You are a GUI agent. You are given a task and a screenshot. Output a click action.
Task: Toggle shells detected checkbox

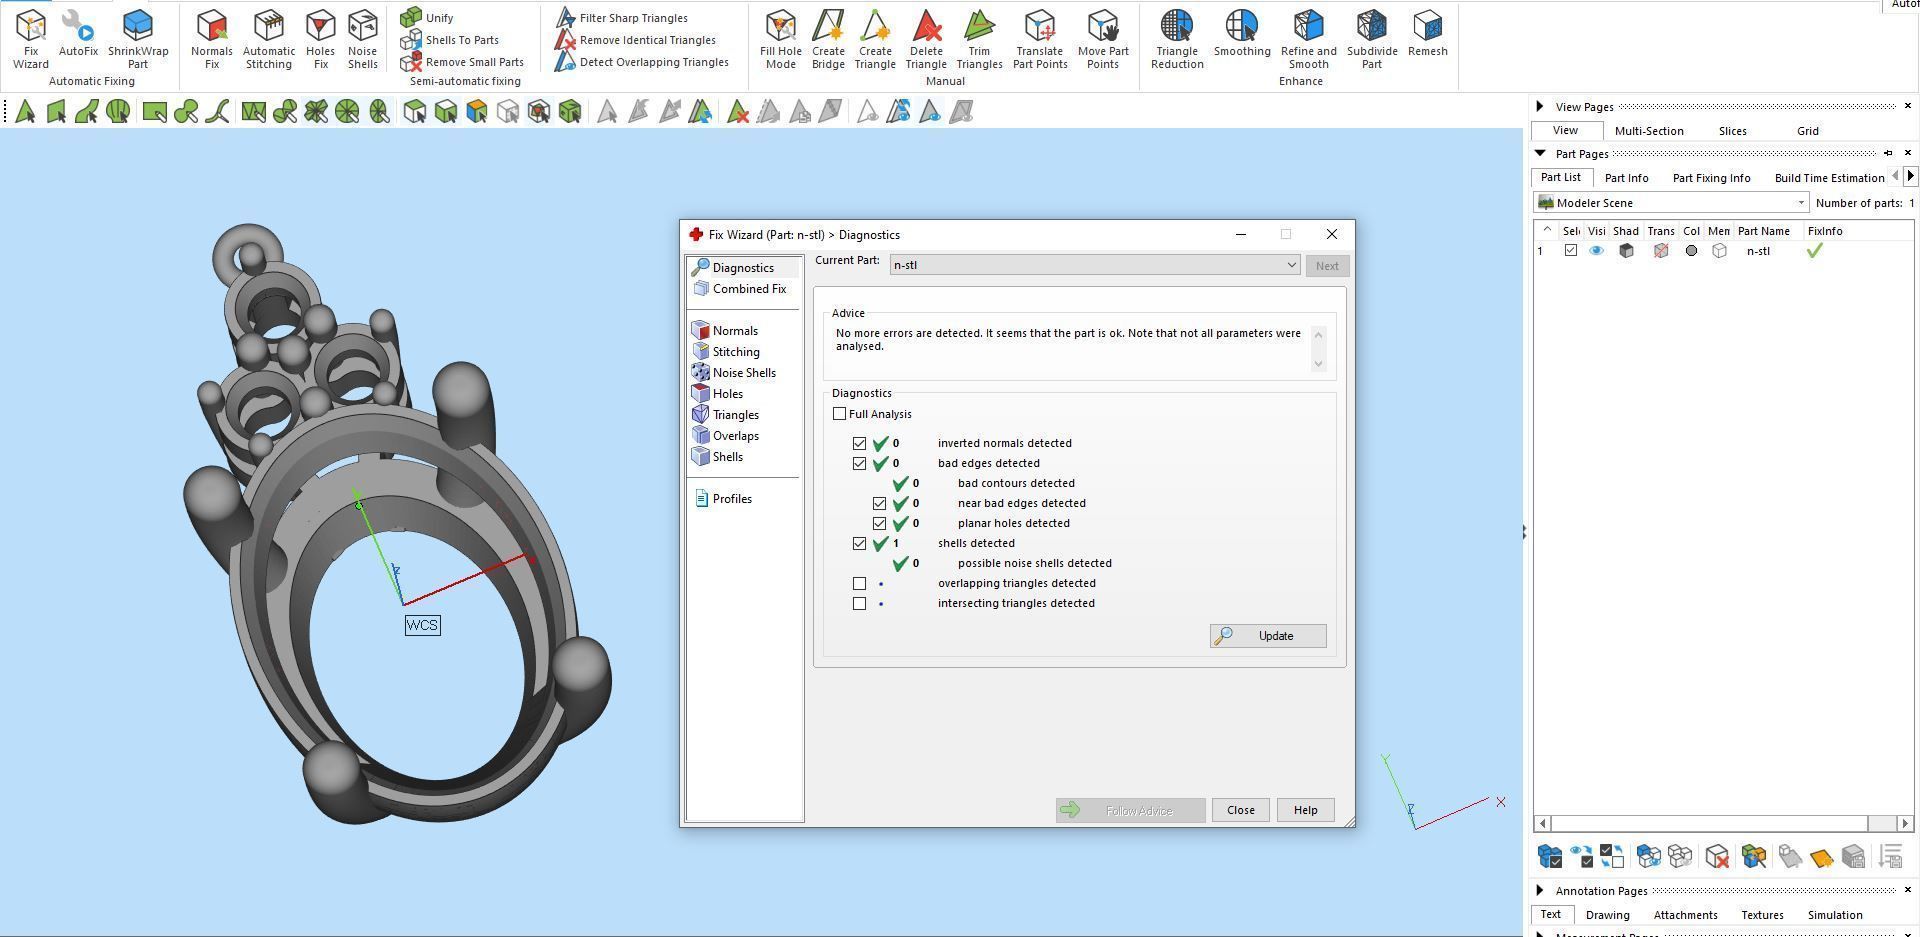click(860, 543)
